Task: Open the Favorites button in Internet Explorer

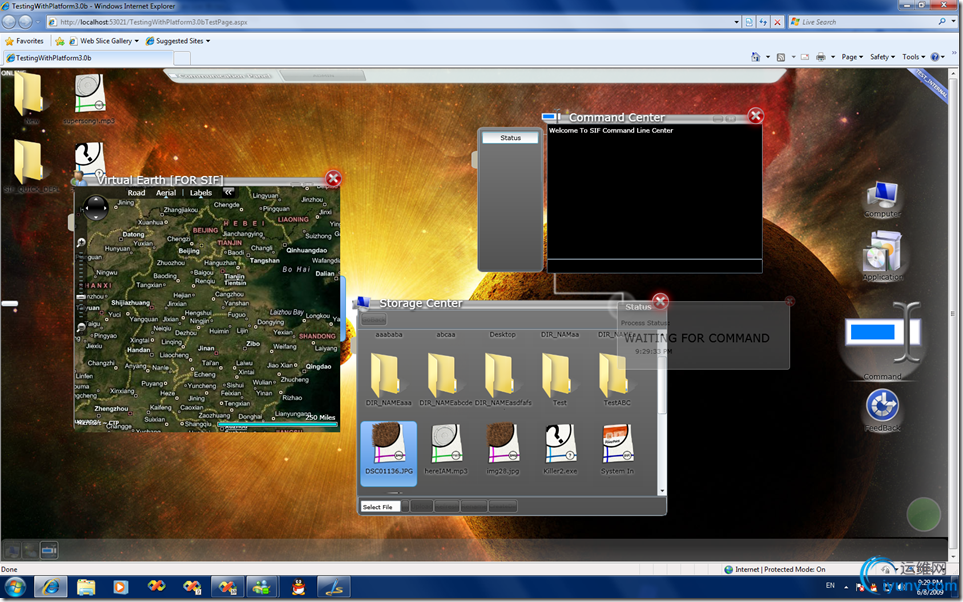Action: coord(24,41)
